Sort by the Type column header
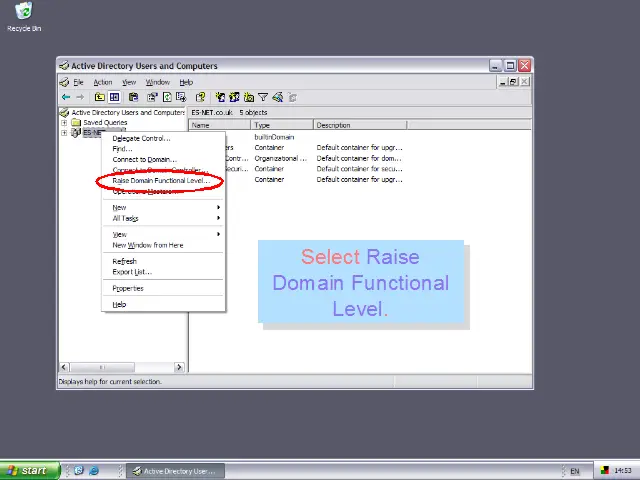This screenshot has width=640, height=480. tap(282, 125)
